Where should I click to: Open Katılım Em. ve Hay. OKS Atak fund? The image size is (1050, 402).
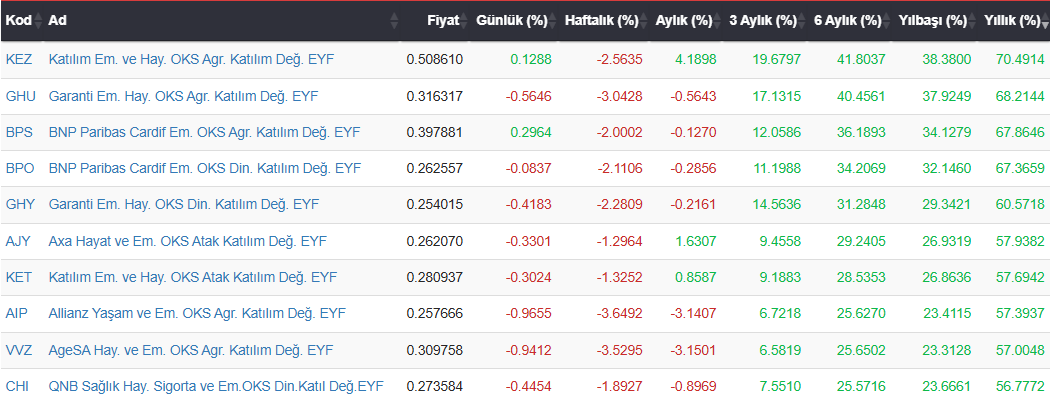[193, 277]
